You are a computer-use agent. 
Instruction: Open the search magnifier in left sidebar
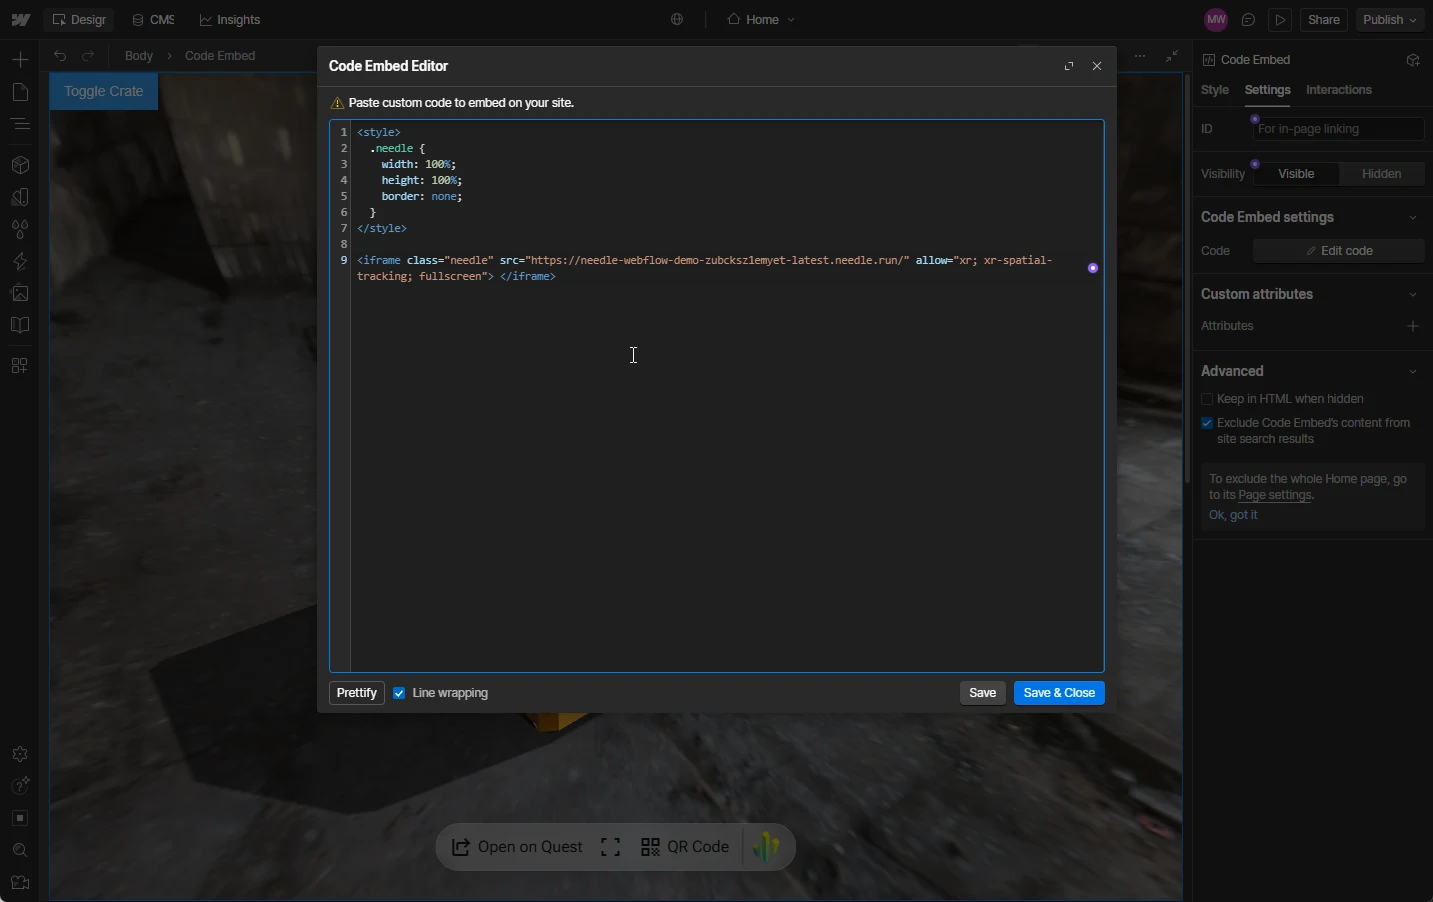pos(20,850)
